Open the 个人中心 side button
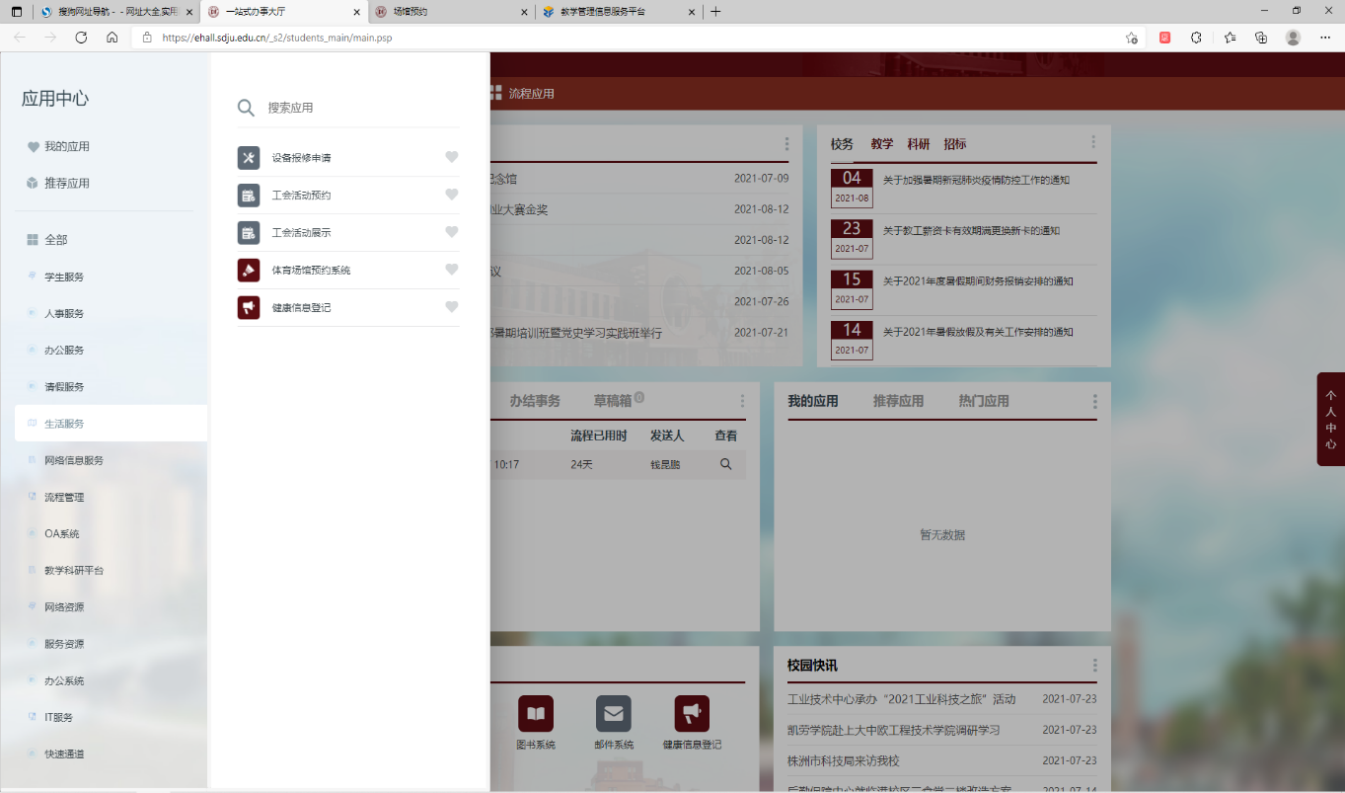1345x793 pixels. click(x=1330, y=419)
